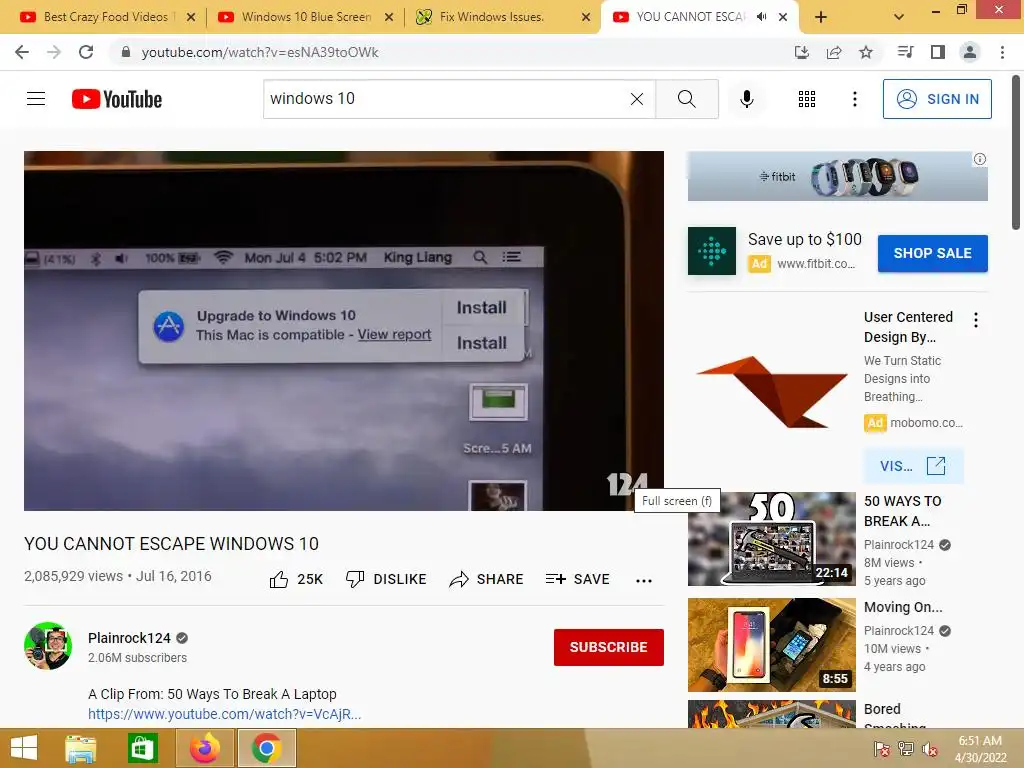Click the padlock site info icon

click(126, 52)
